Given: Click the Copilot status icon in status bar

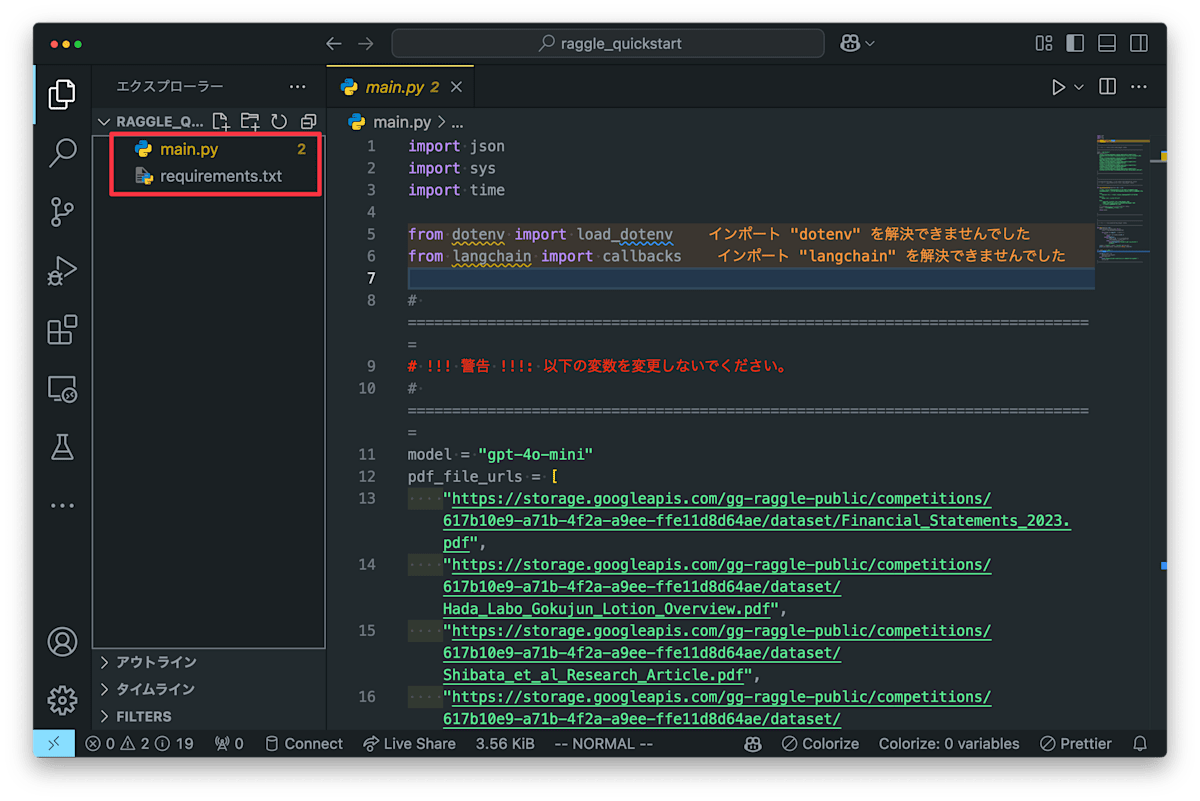Looking at the screenshot, I should pyautogui.click(x=753, y=744).
